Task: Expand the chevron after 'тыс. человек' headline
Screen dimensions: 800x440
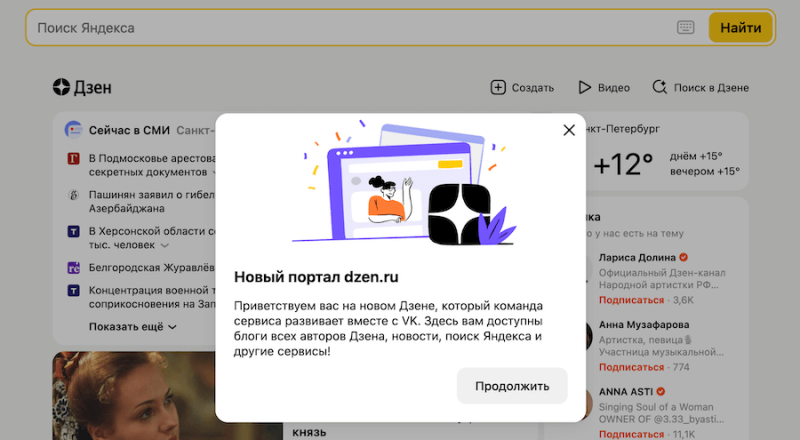Action: click(x=165, y=245)
